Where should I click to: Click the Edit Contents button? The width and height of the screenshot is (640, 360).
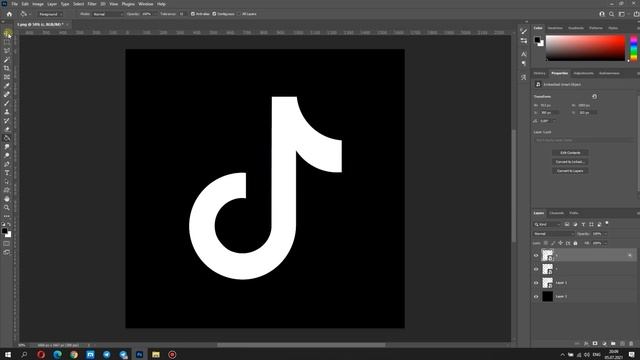click(x=570, y=153)
